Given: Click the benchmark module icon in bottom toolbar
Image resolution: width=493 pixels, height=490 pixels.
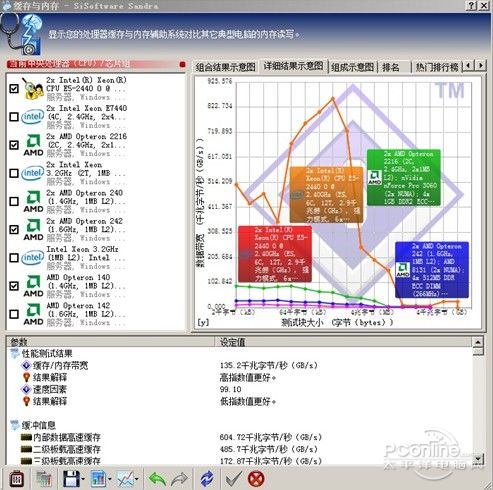Looking at the screenshot, I should pyautogui.click(x=17, y=479).
